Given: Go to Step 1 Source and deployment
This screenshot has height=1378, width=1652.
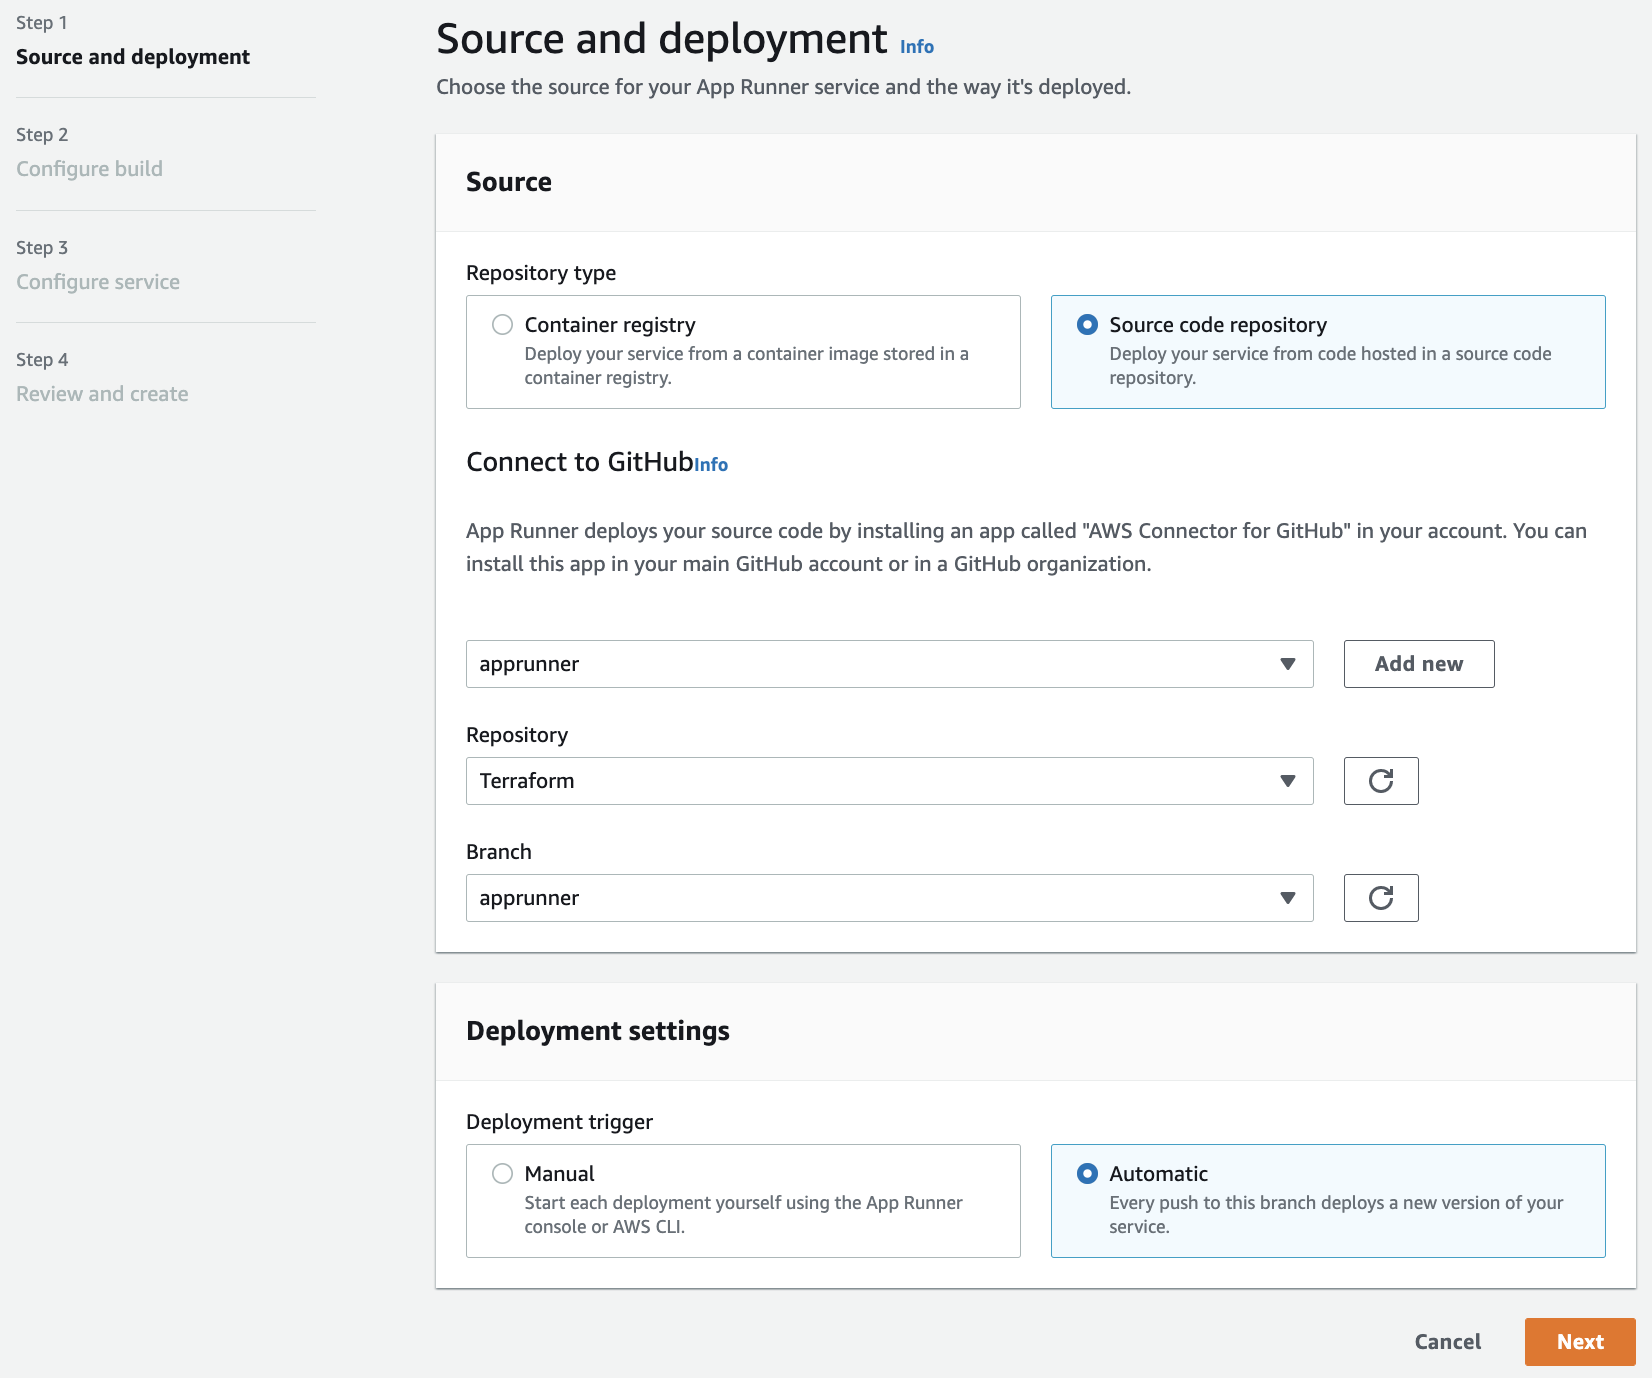Looking at the screenshot, I should pyautogui.click(x=133, y=57).
